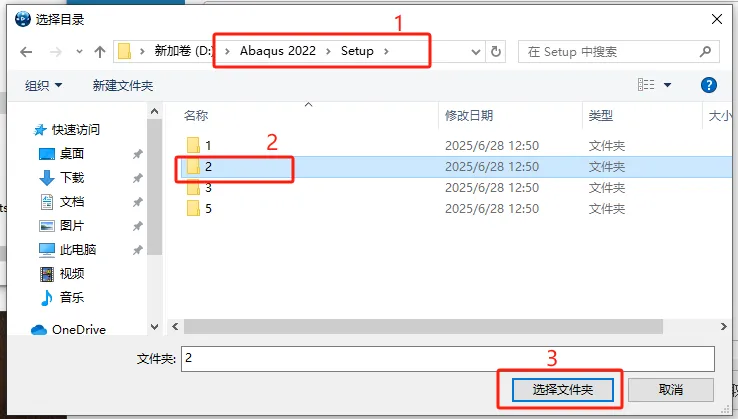Click the 选择文件夹 button

562,390
